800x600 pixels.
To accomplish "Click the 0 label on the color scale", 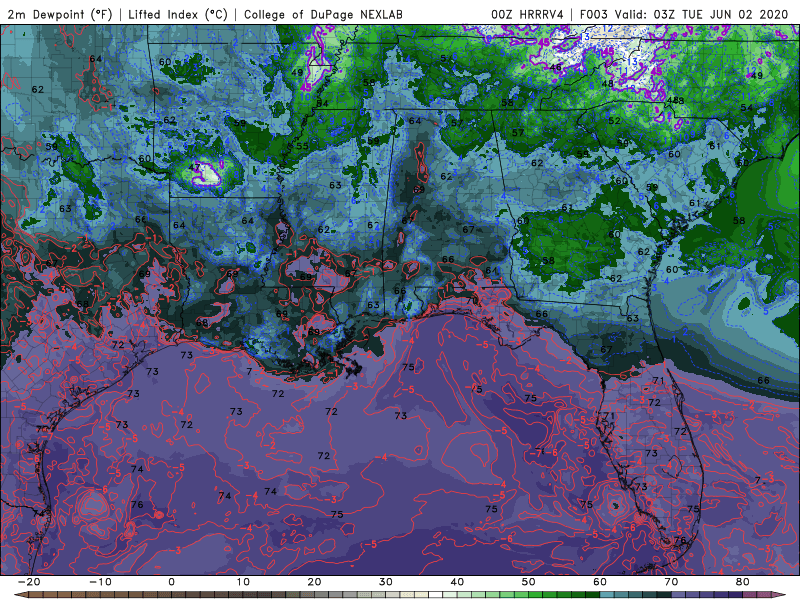I will coord(171,582).
